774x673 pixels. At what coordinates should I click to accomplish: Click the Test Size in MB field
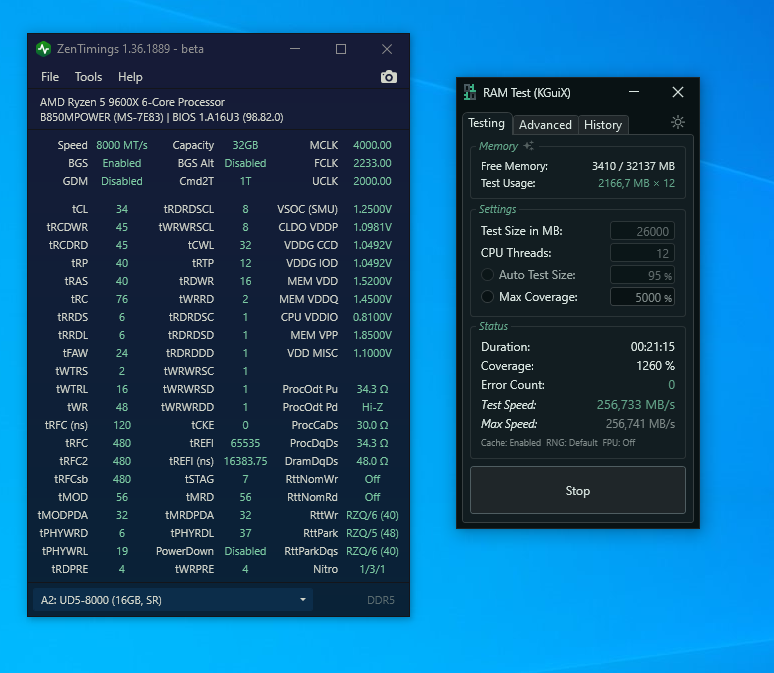pyautogui.click(x=642, y=231)
